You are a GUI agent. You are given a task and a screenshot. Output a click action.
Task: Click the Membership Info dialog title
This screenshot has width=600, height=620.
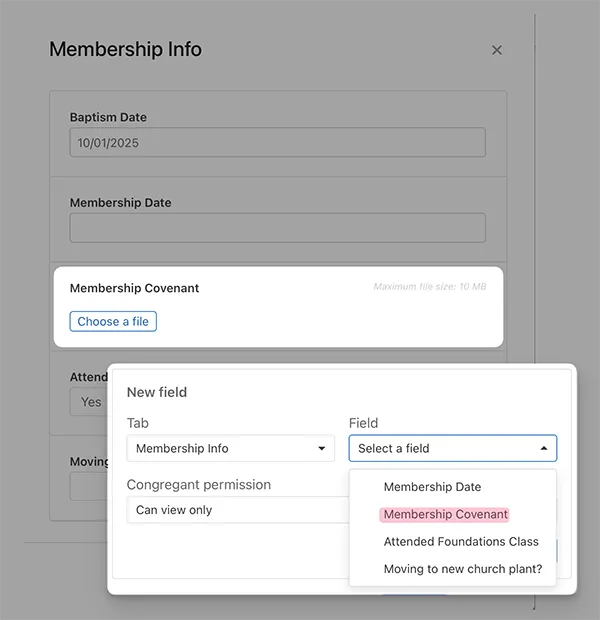click(x=125, y=49)
